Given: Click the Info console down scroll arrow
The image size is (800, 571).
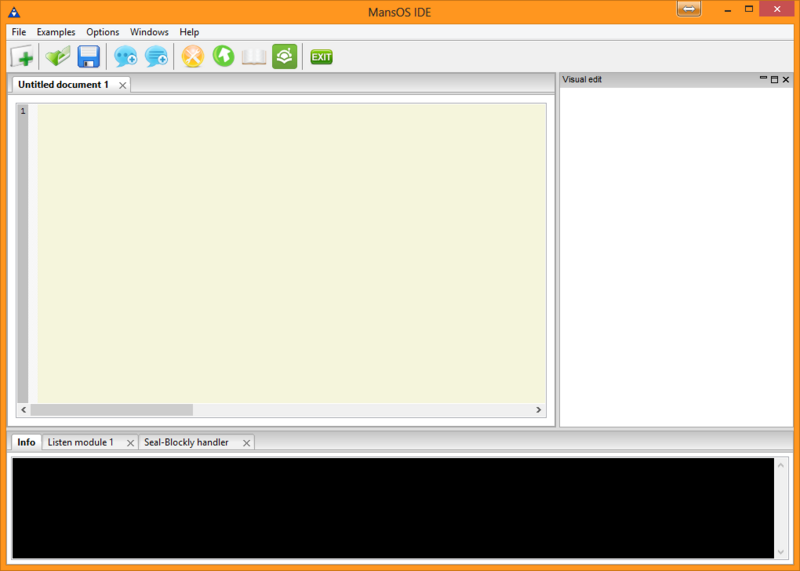Looking at the screenshot, I should coord(781,552).
